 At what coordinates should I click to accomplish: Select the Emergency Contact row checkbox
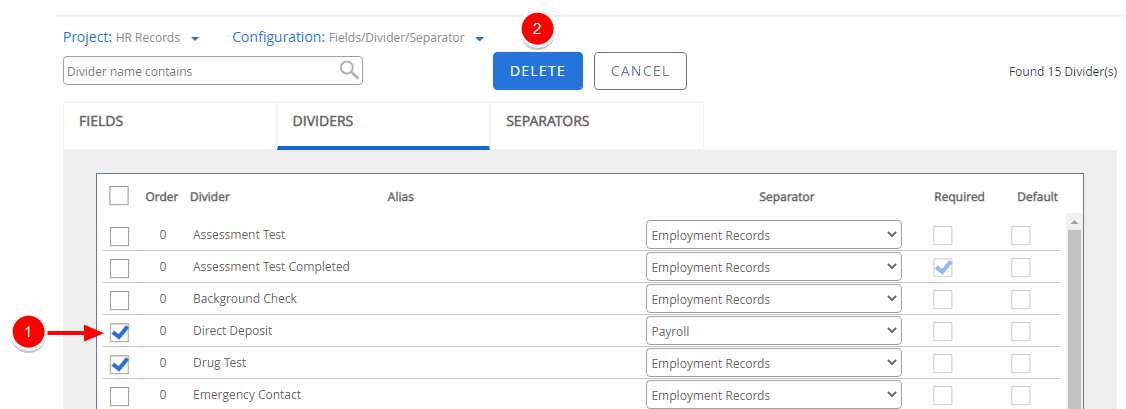[x=119, y=396]
